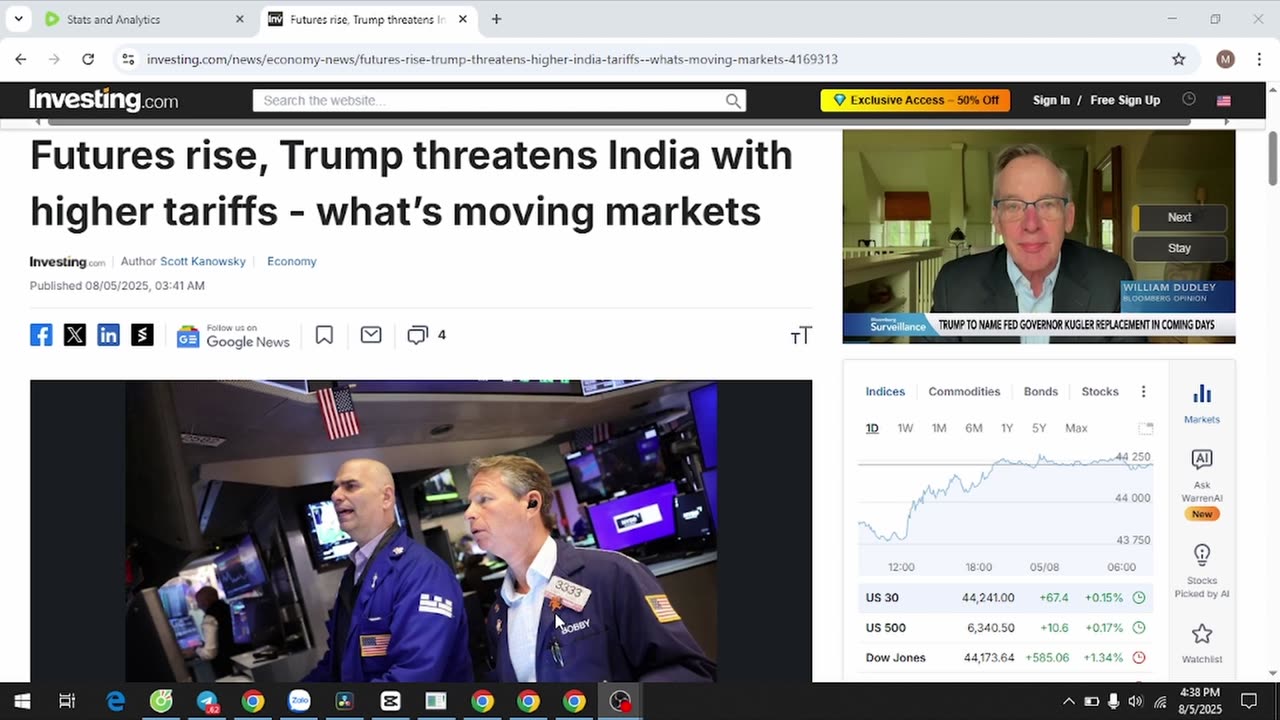This screenshot has width=1280, height=720.
Task: Open the US 30 index row
Action: coord(1005,597)
